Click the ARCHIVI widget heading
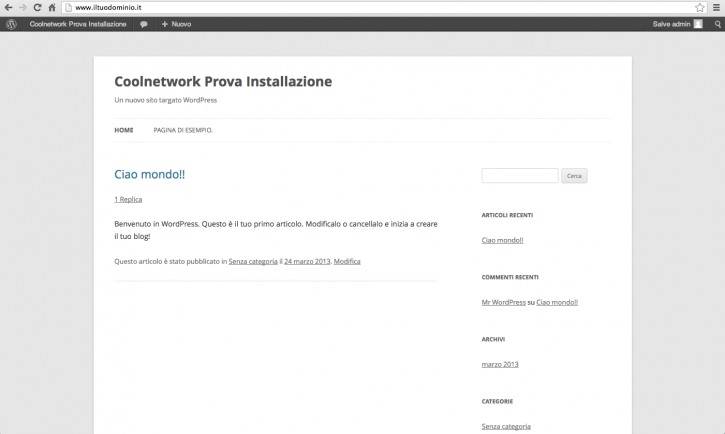 coord(493,339)
